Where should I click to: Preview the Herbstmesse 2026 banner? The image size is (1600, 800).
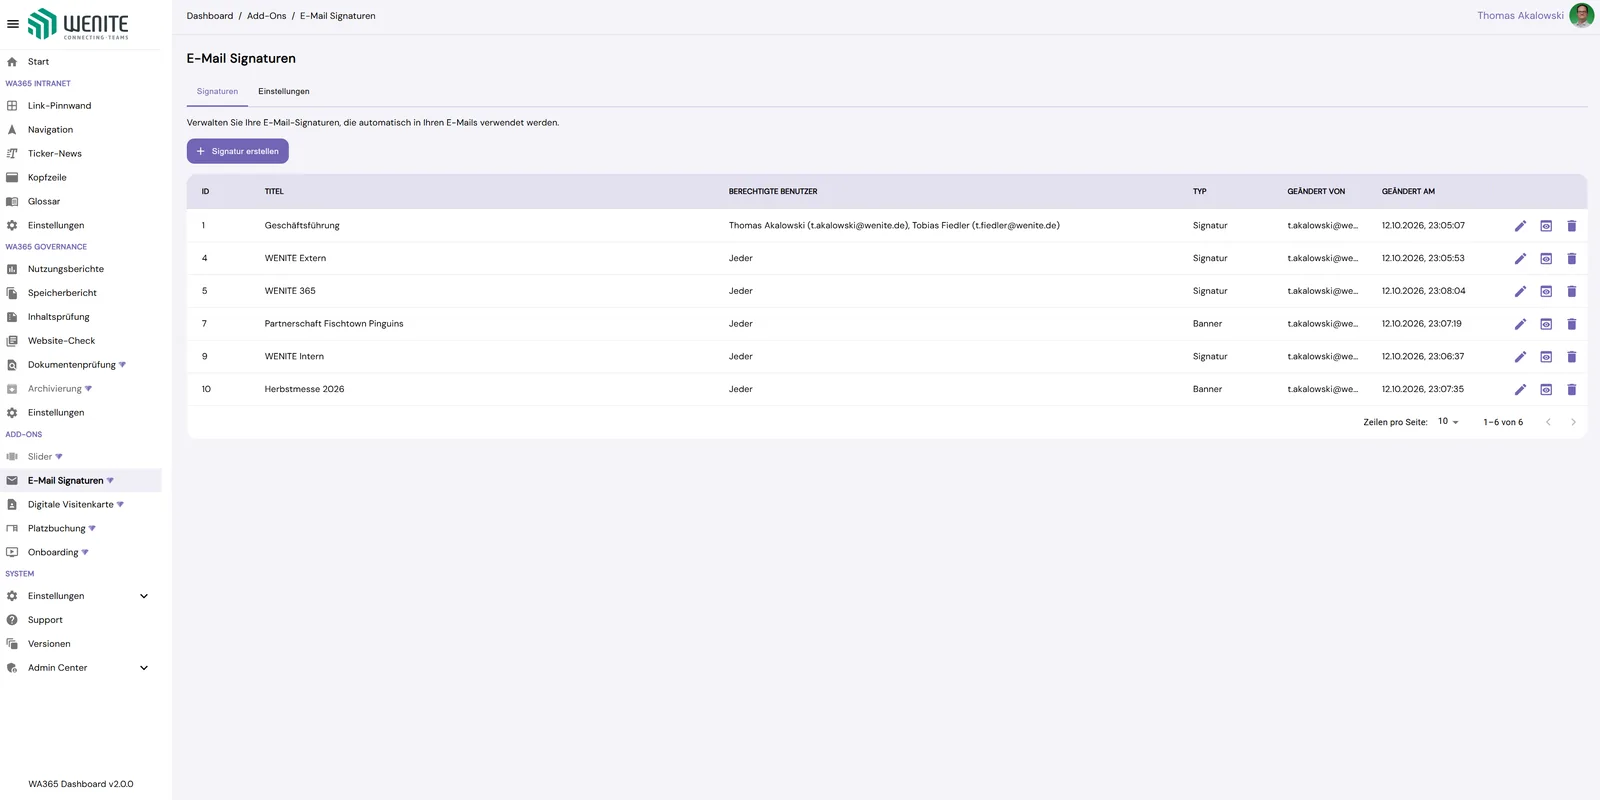[1546, 390]
